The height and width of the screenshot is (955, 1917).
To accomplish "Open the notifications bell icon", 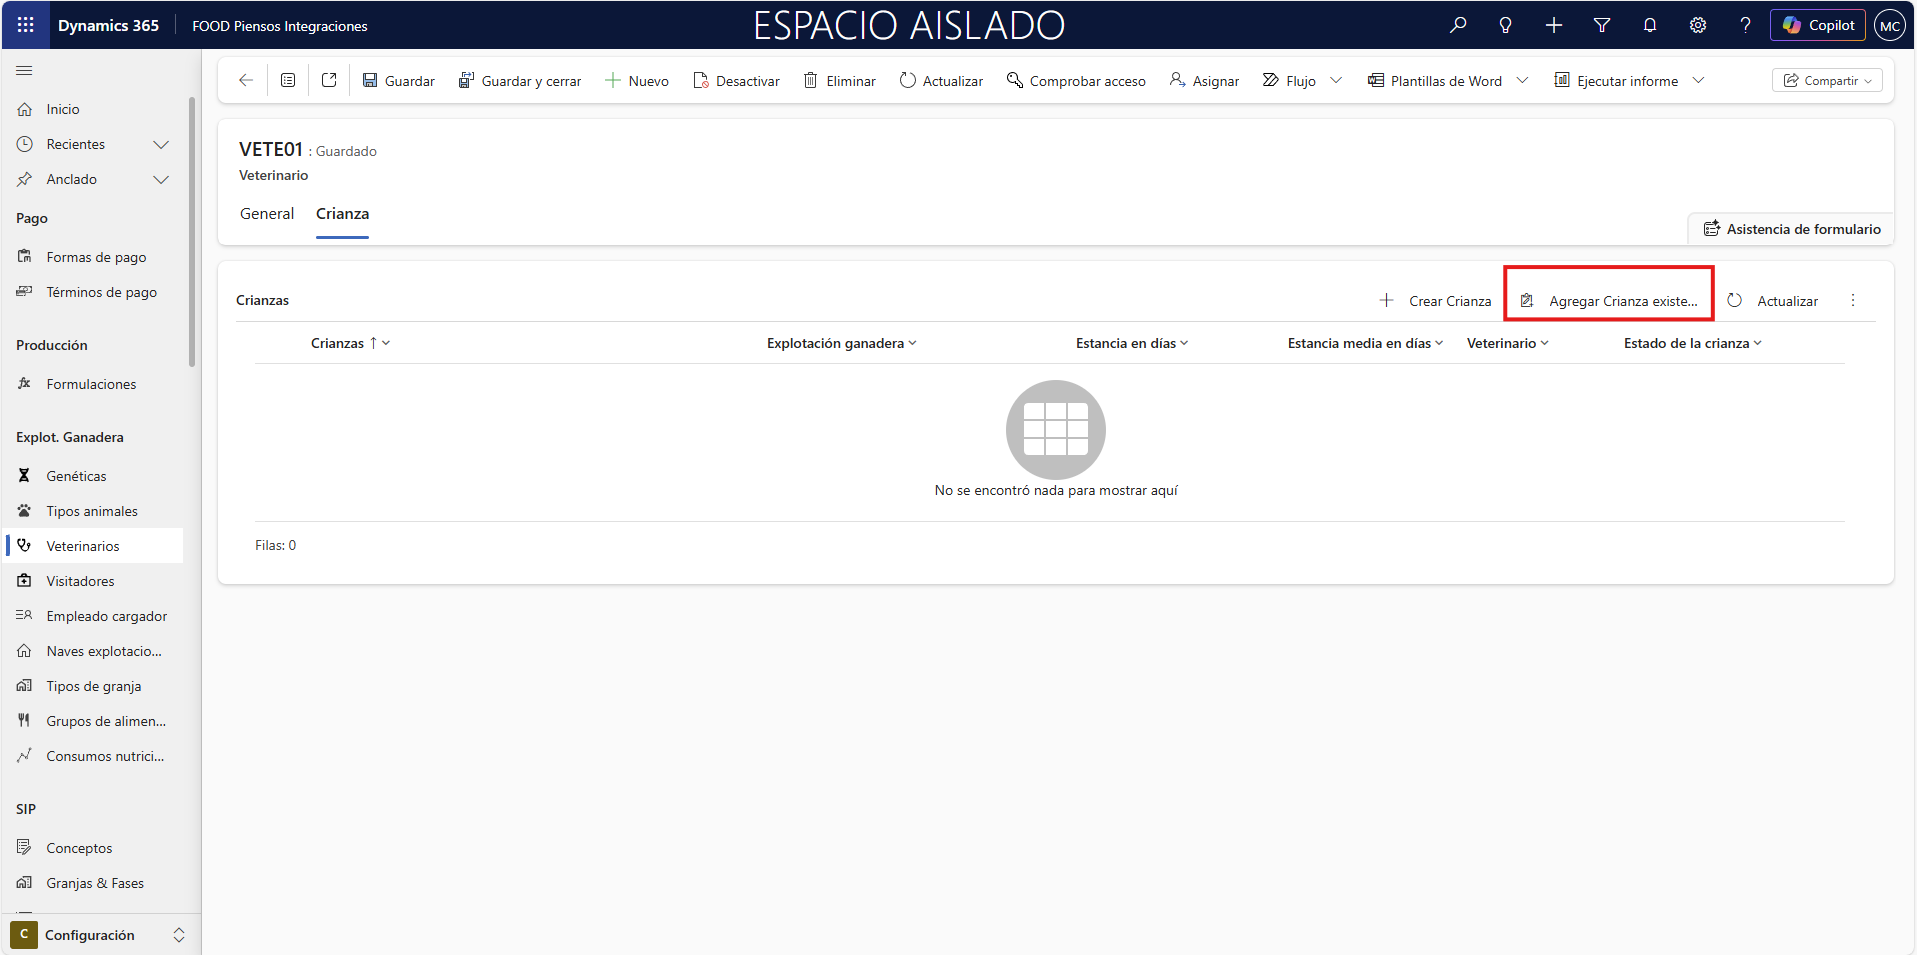I will point(1649,25).
